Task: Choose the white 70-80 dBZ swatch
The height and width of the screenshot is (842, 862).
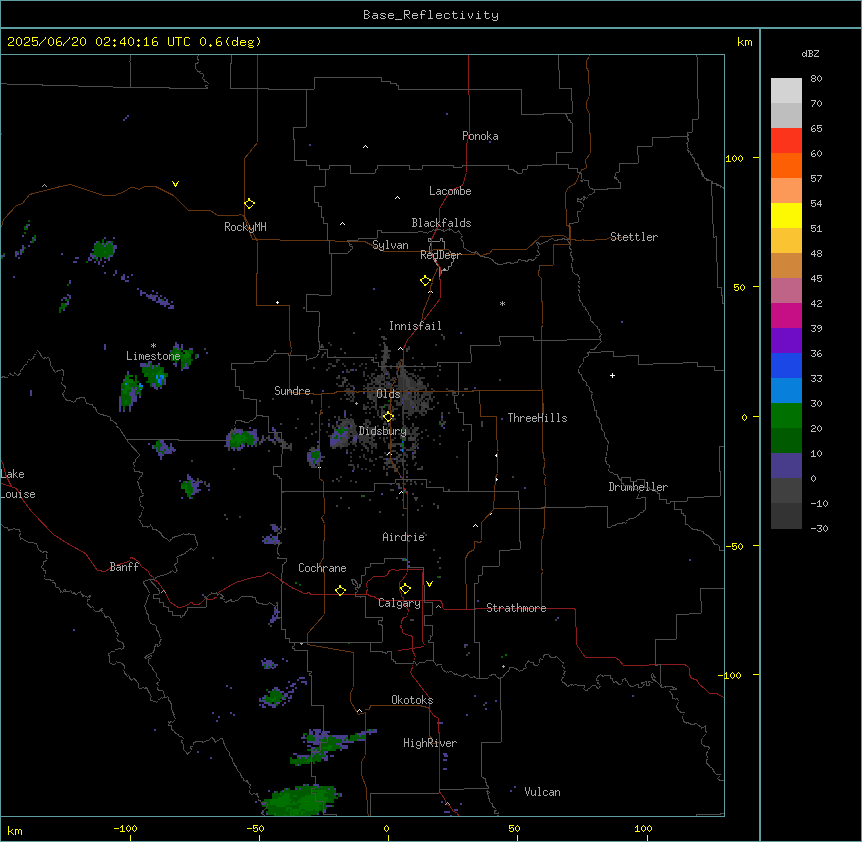Action: click(x=786, y=90)
